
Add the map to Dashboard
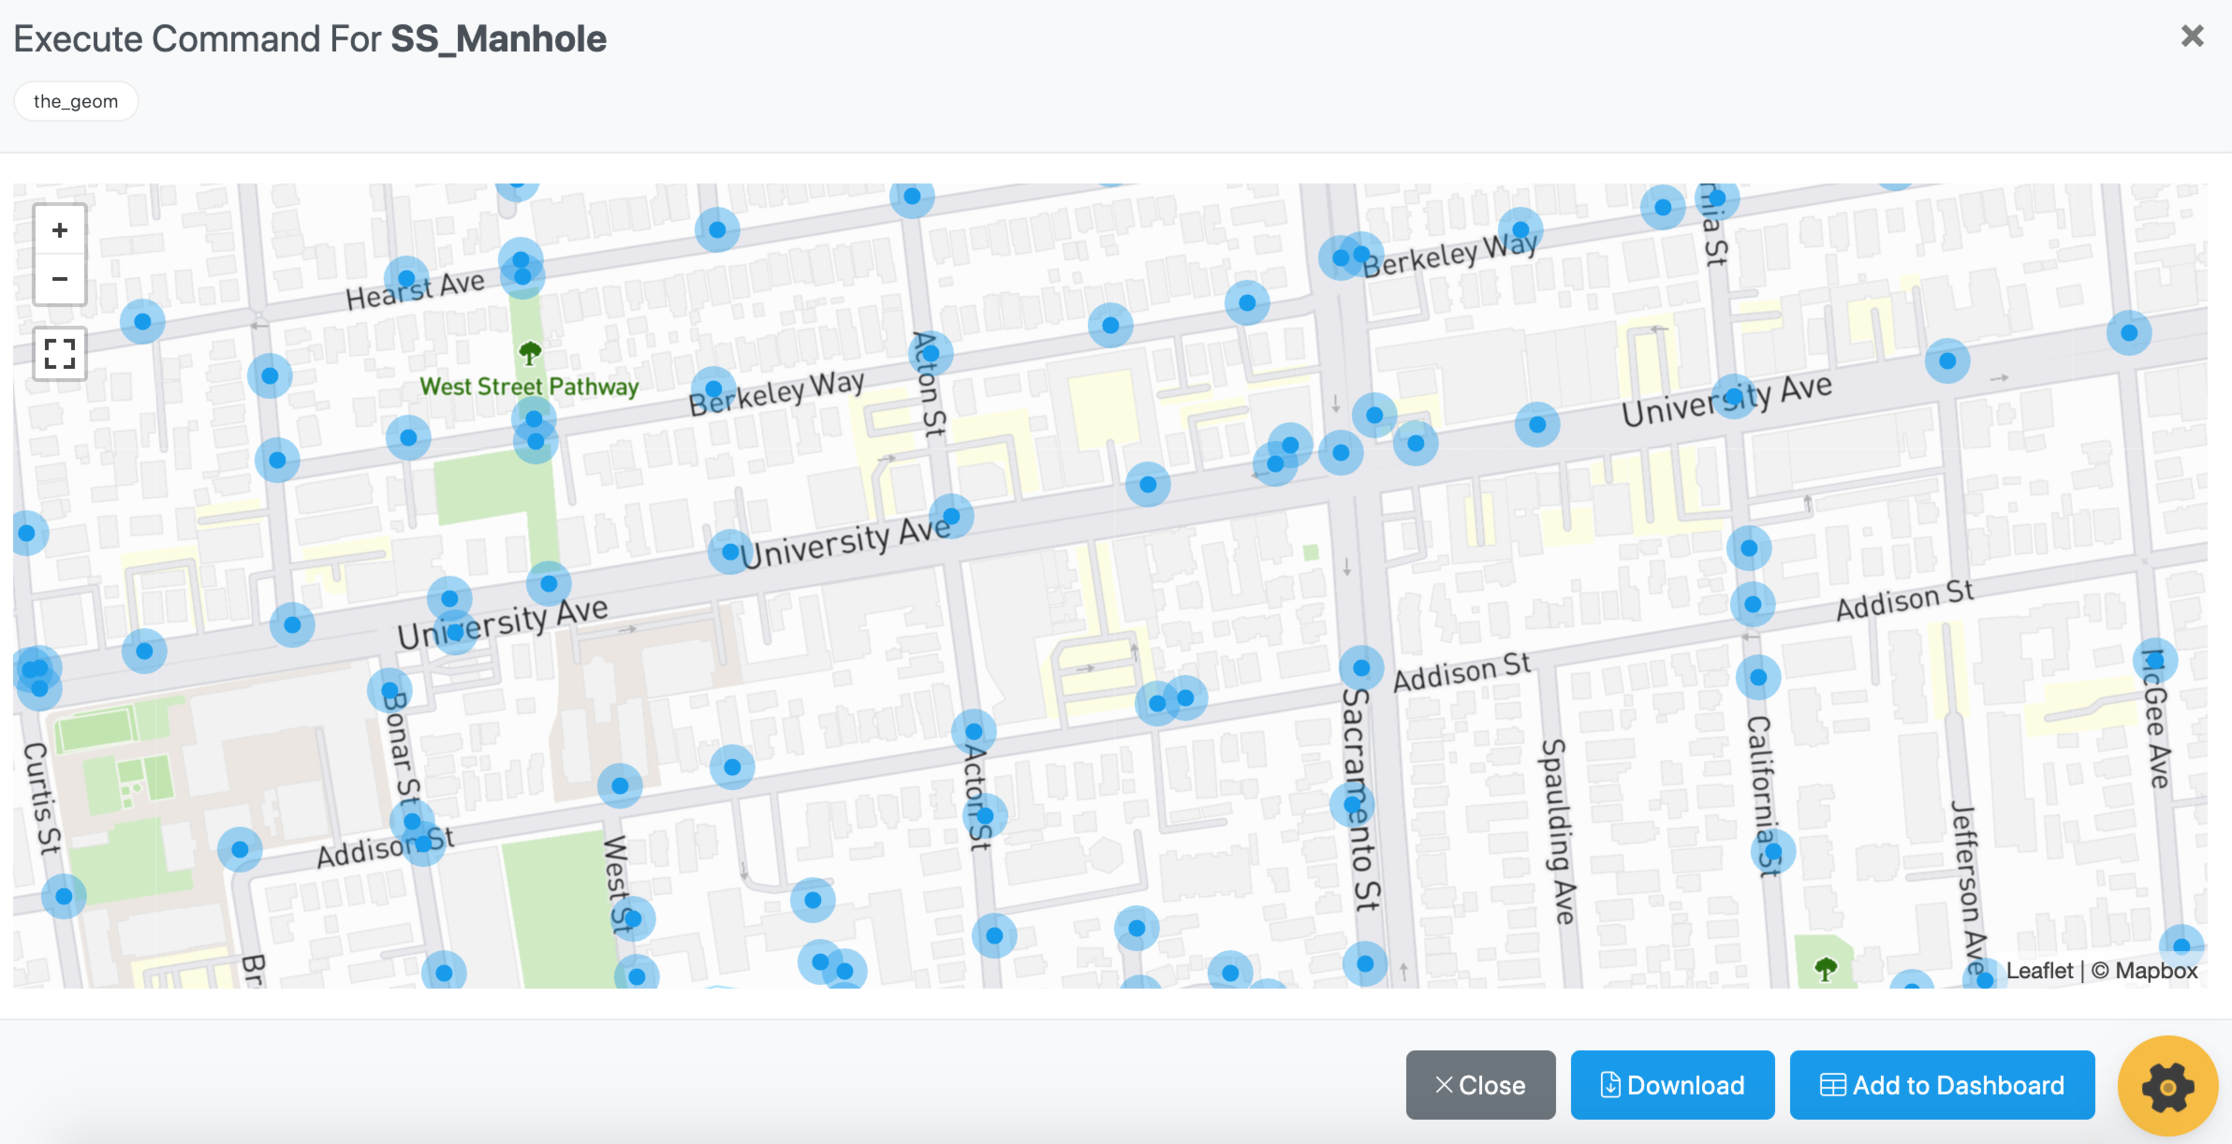click(1942, 1085)
